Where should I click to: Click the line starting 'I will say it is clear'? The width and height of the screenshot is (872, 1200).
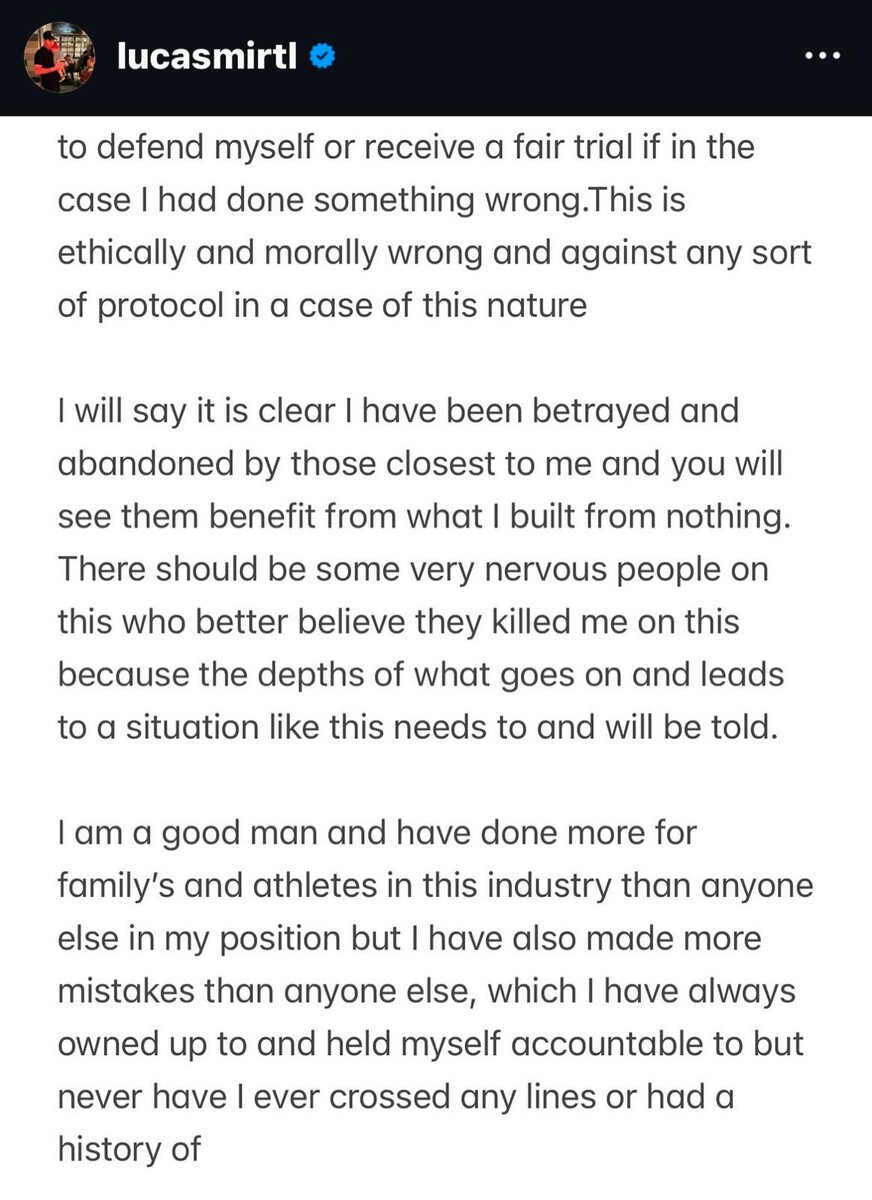[397, 411]
